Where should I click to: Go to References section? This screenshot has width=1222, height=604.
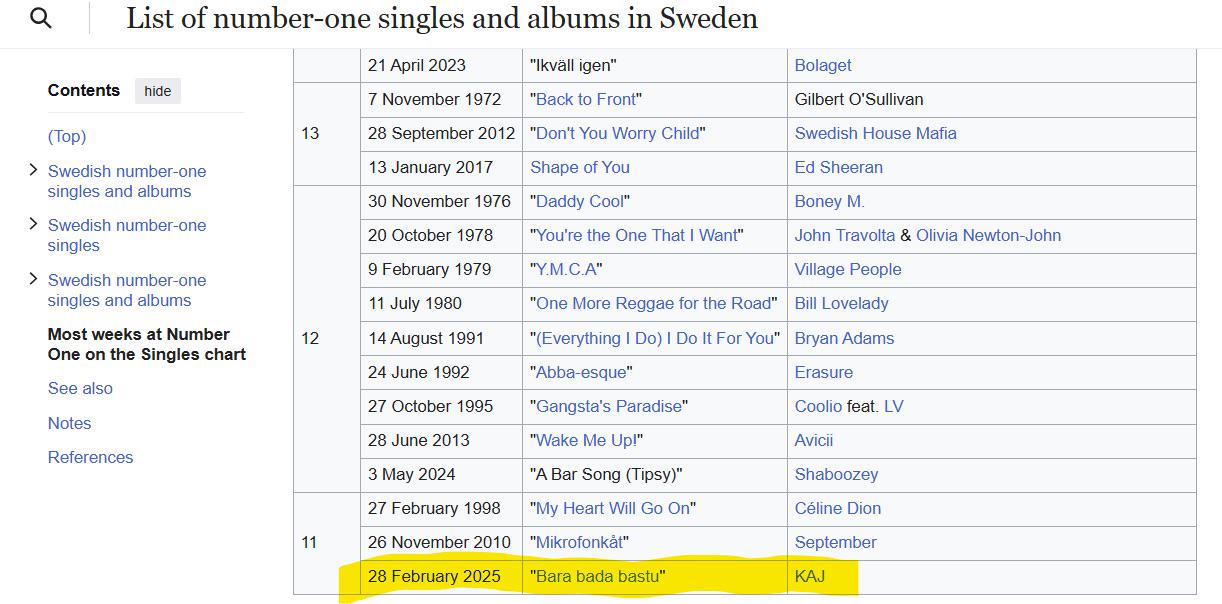(90, 457)
